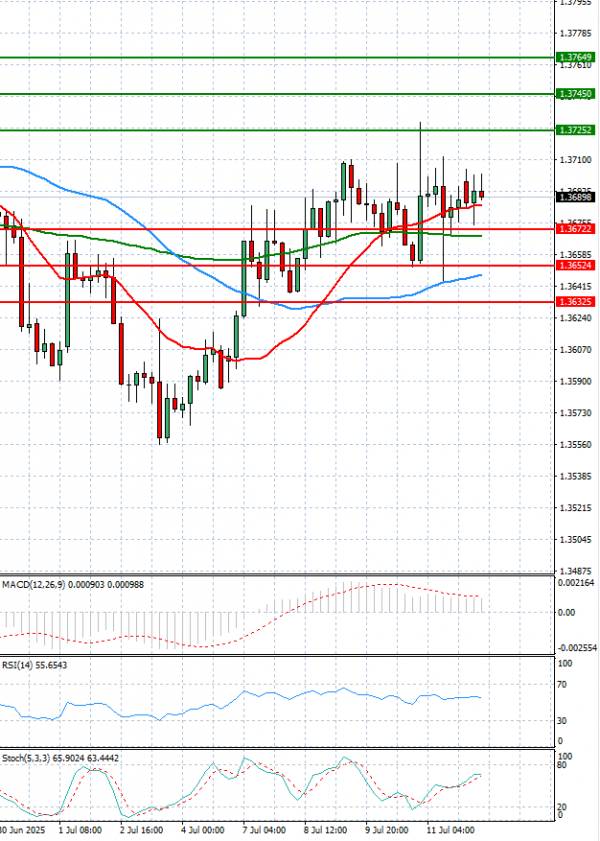Click the 1.37100 price axis value

click(575, 160)
